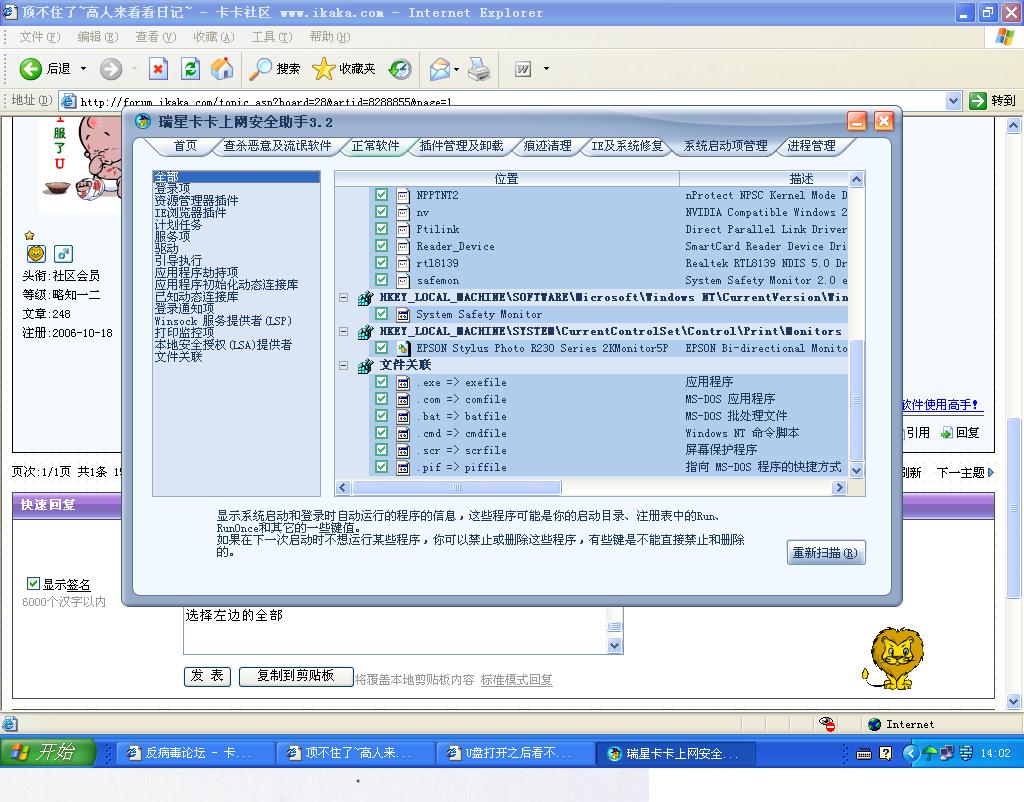Viewport: 1024px width, 802px height.
Task: Open the 文件(F) menu
Action: [x=39, y=37]
